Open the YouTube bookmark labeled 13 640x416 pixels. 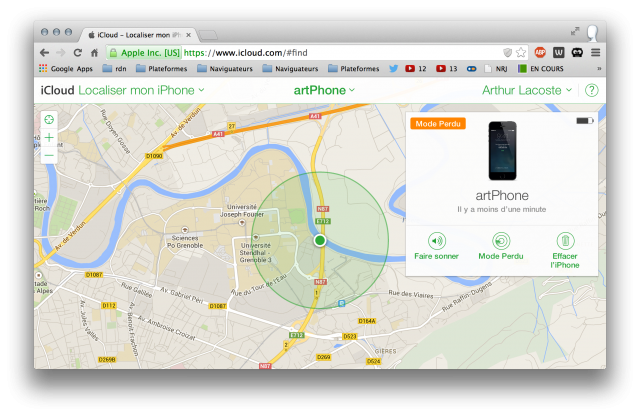tap(447, 69)
